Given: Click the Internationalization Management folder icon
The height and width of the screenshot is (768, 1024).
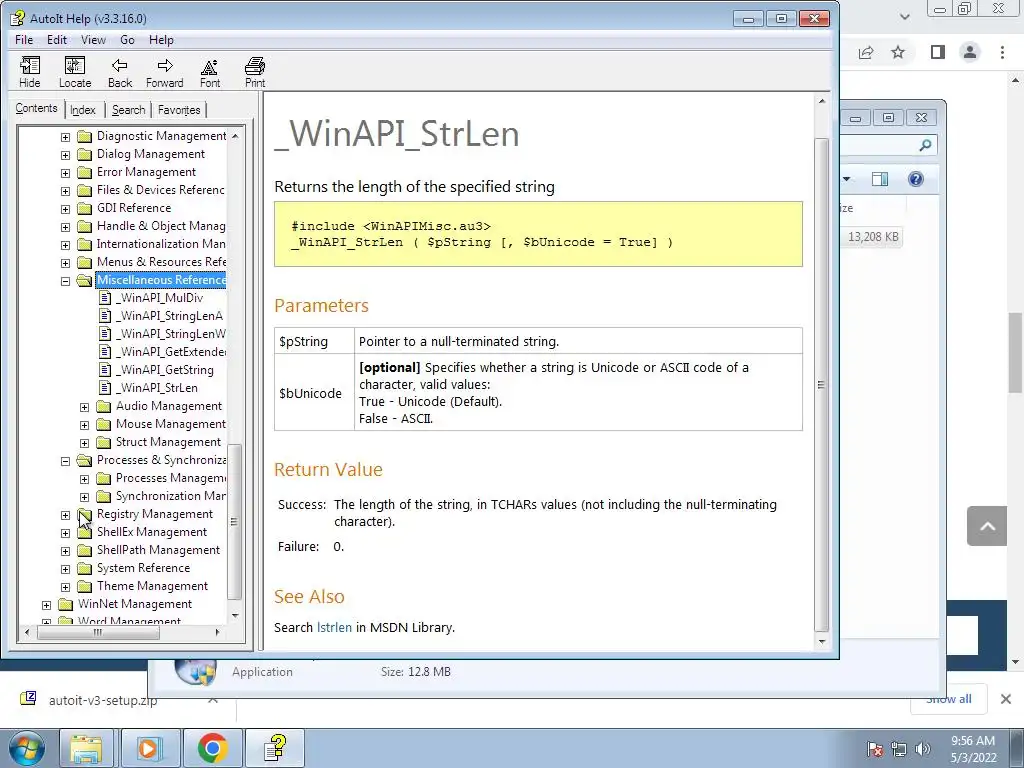Looking at the screenshot, I should tap(84, 244).
